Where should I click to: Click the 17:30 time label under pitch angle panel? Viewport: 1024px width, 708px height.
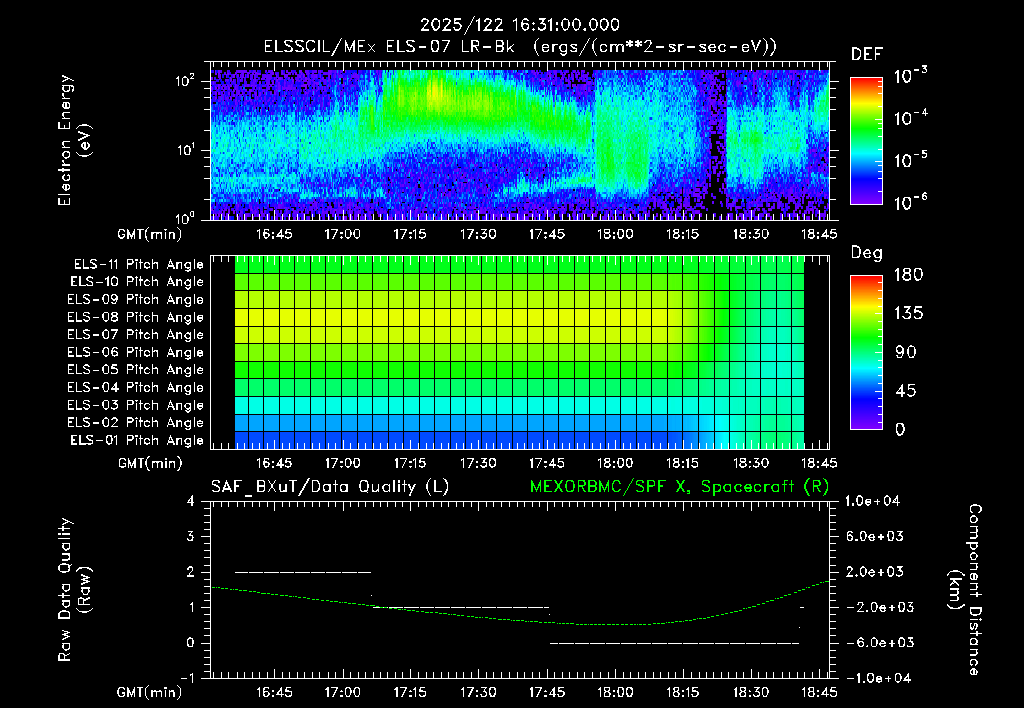pyautogui.click(x=478, y=463)
